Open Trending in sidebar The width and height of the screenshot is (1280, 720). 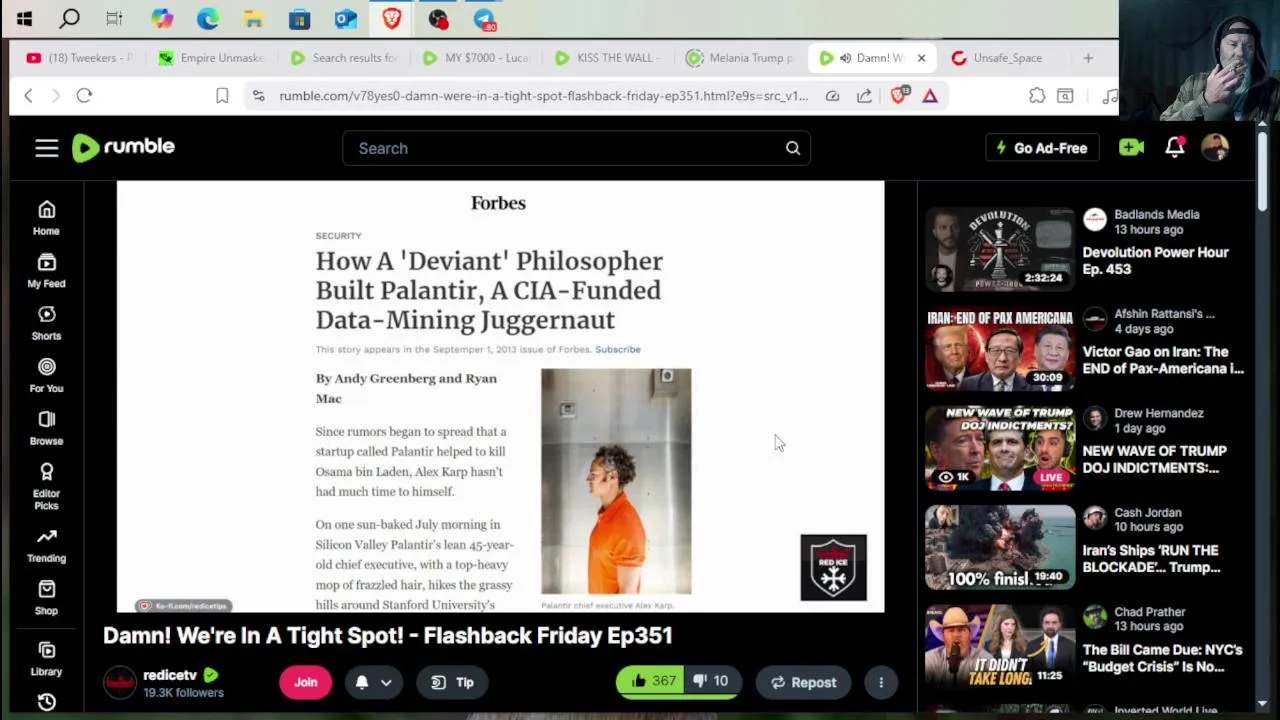tap(46, 545)
